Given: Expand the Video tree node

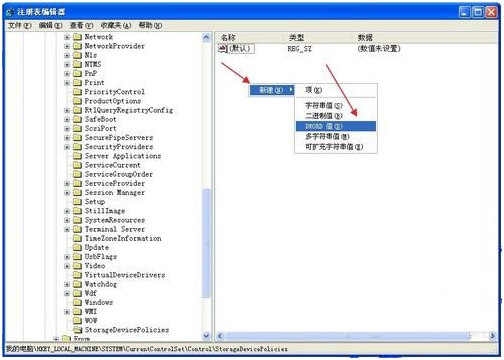Looking at the screenshot, I should tap(67, 266).
